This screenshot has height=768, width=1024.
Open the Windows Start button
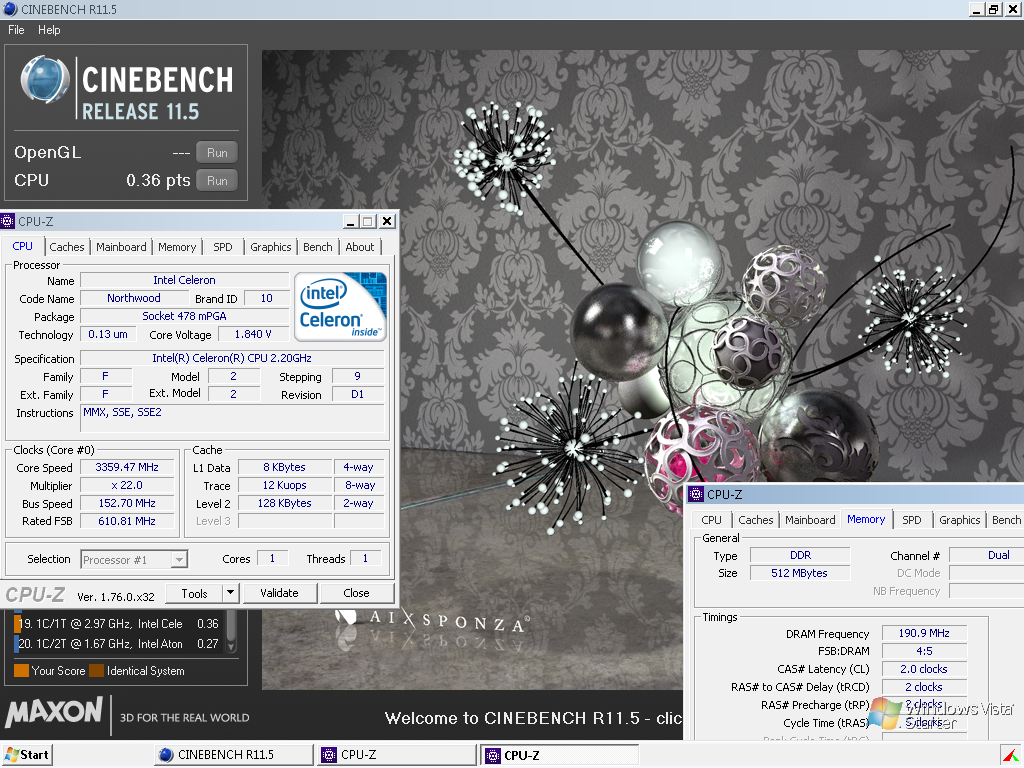click(27, 755)
